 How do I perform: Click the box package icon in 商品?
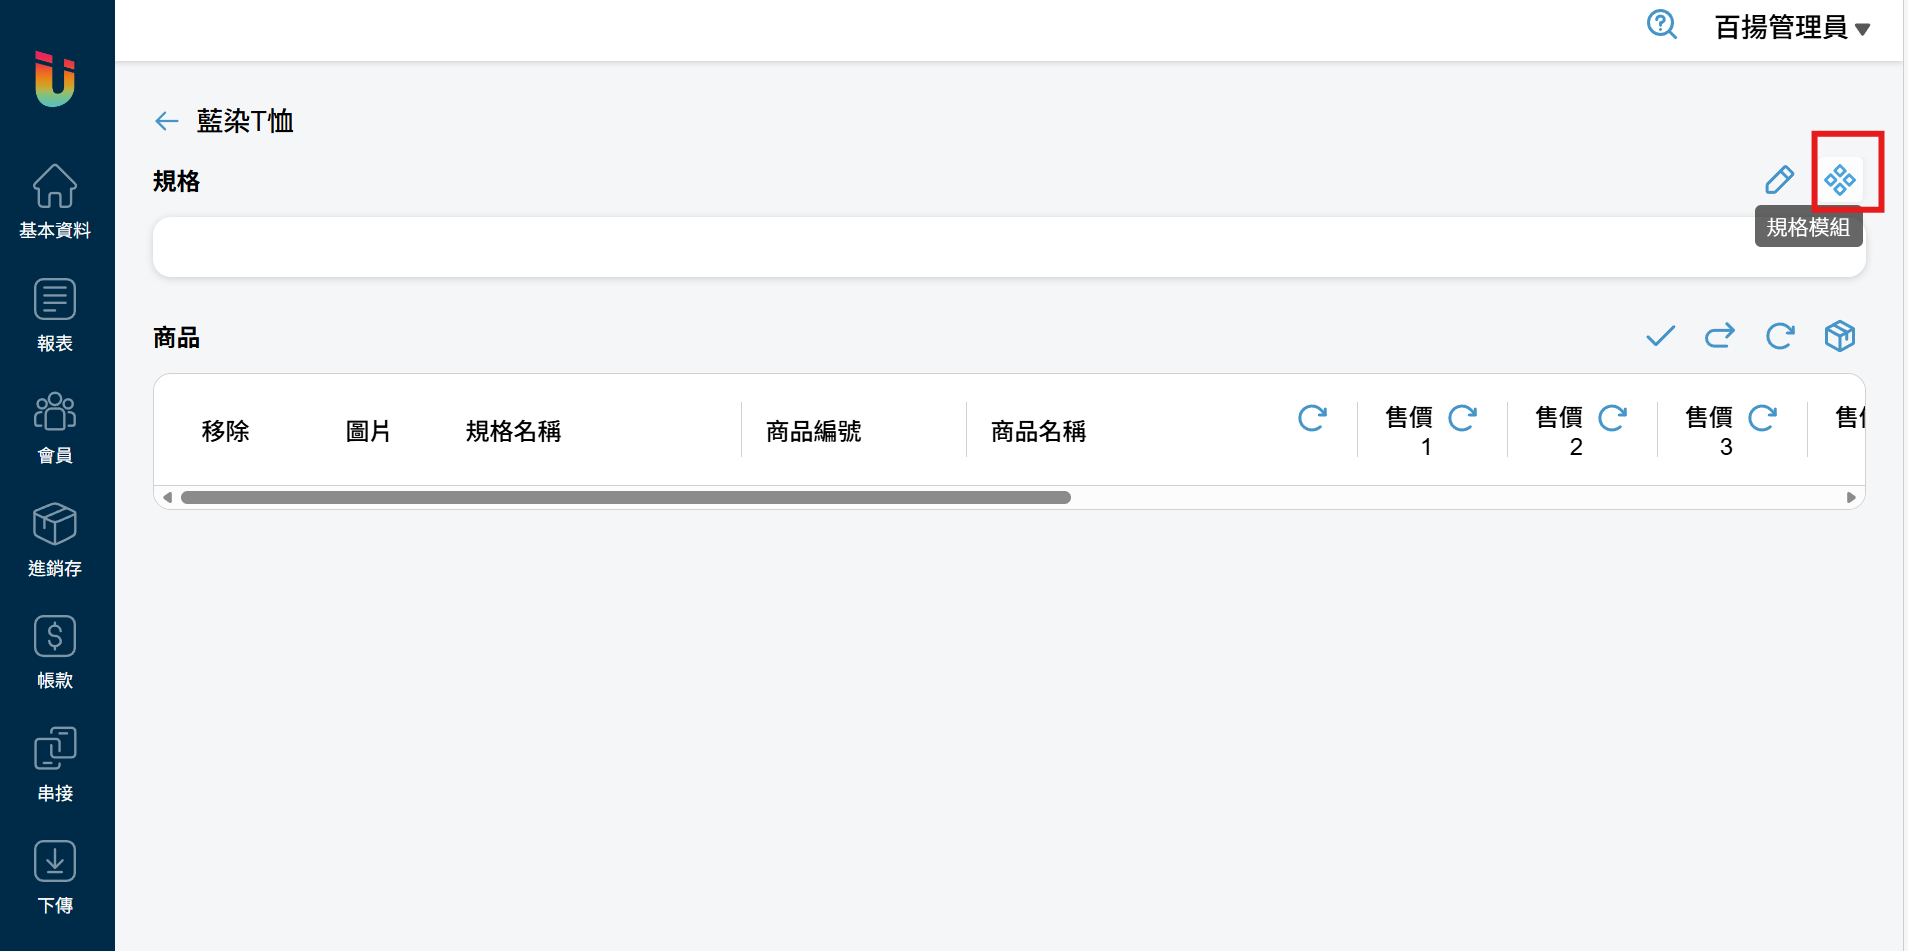(1840, 336)
